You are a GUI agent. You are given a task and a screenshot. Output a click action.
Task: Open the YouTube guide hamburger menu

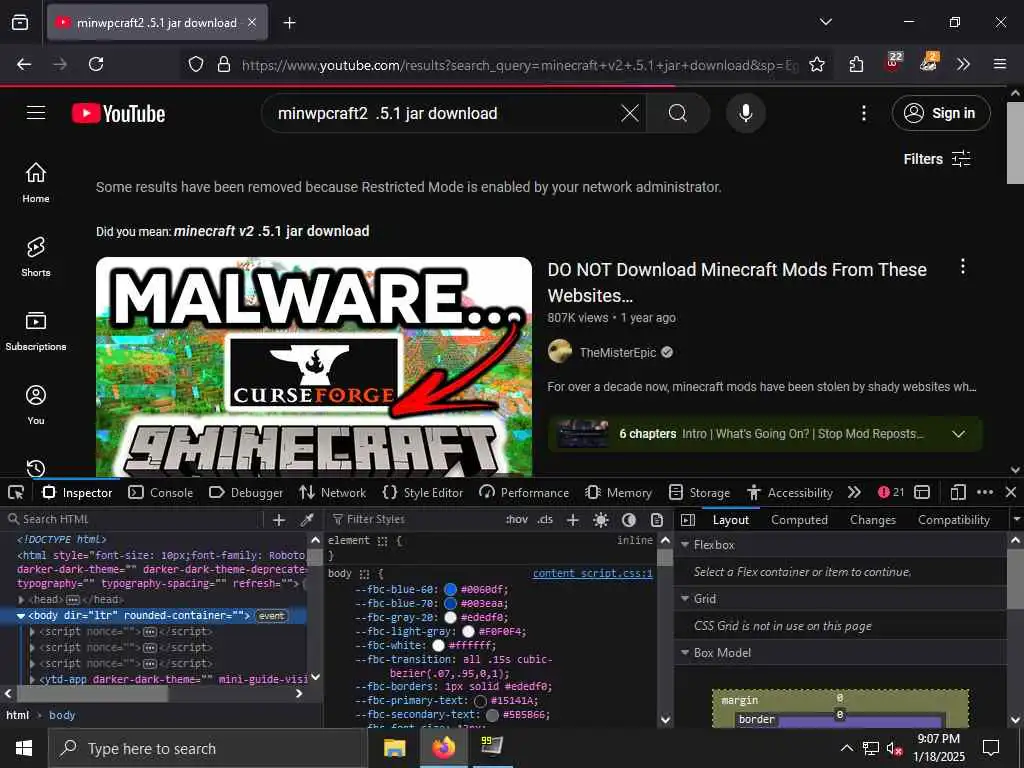[36, 113]
